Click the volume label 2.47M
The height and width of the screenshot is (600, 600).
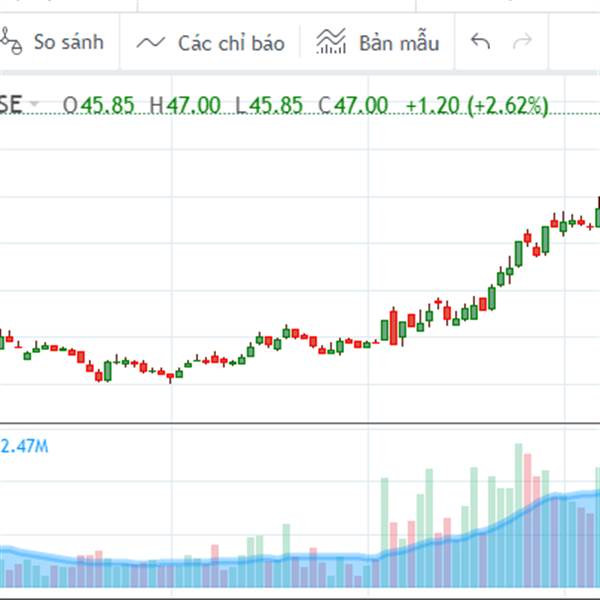tap(24, 446)
